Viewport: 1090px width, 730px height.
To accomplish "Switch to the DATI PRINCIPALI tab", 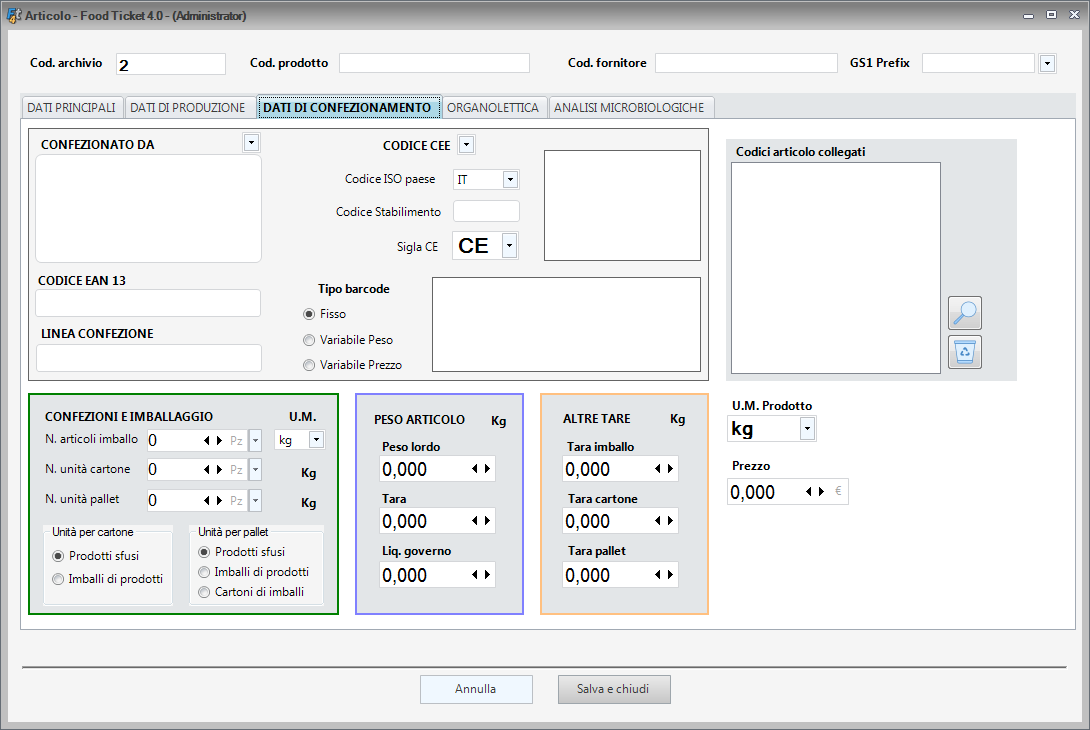I will pos(72,107).
